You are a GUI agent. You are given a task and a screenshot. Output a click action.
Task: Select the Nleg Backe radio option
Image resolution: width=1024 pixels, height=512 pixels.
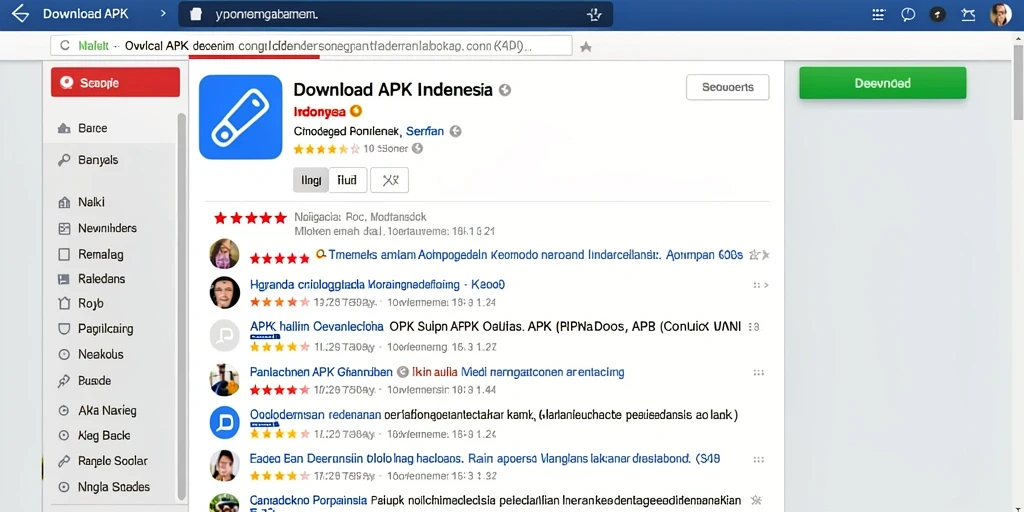(64, 436)
